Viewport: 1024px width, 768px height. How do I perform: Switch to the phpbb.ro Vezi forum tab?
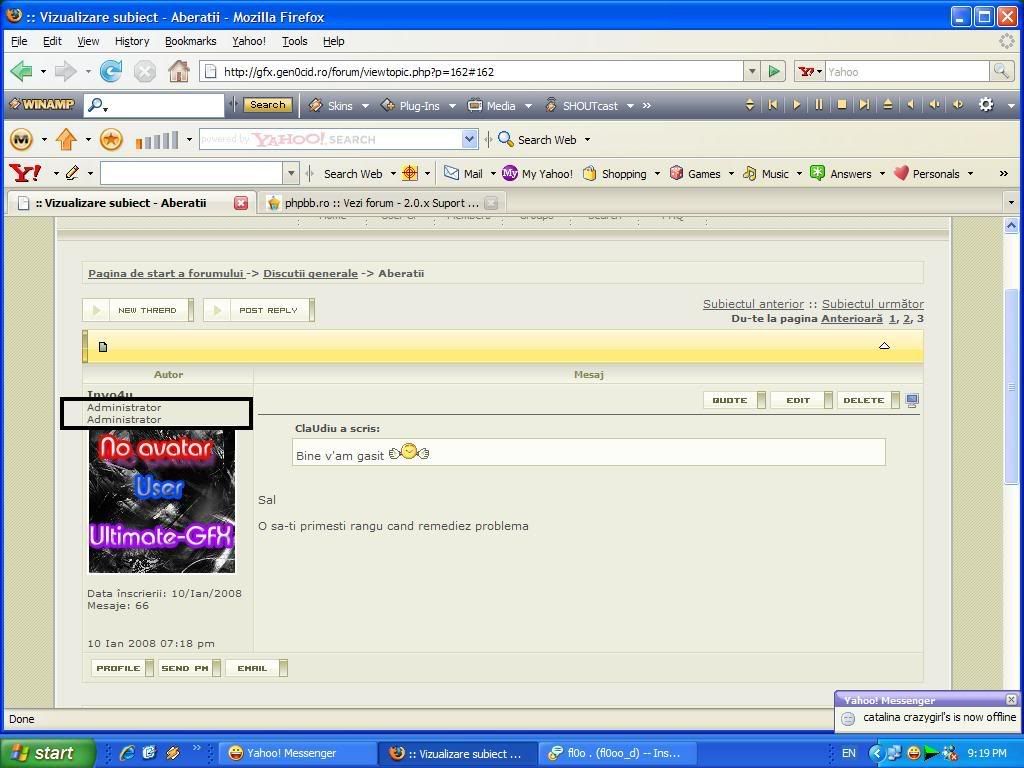383,203
